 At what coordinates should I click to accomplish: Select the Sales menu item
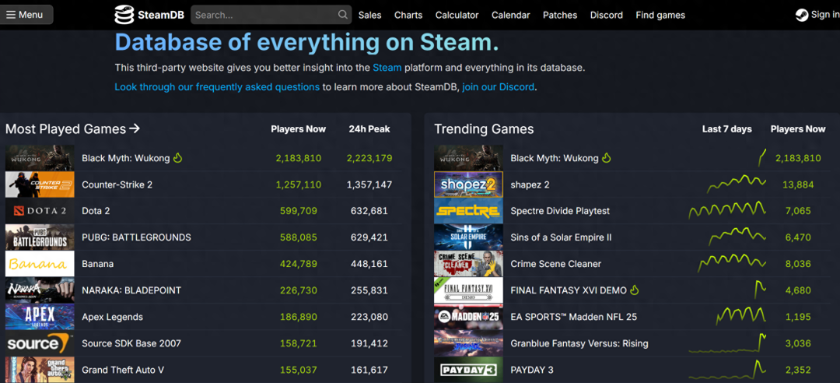click(x=370, y=15)
